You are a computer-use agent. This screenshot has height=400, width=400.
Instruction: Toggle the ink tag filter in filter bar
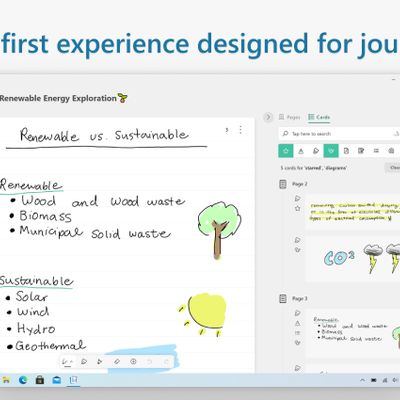pos(316,151)
